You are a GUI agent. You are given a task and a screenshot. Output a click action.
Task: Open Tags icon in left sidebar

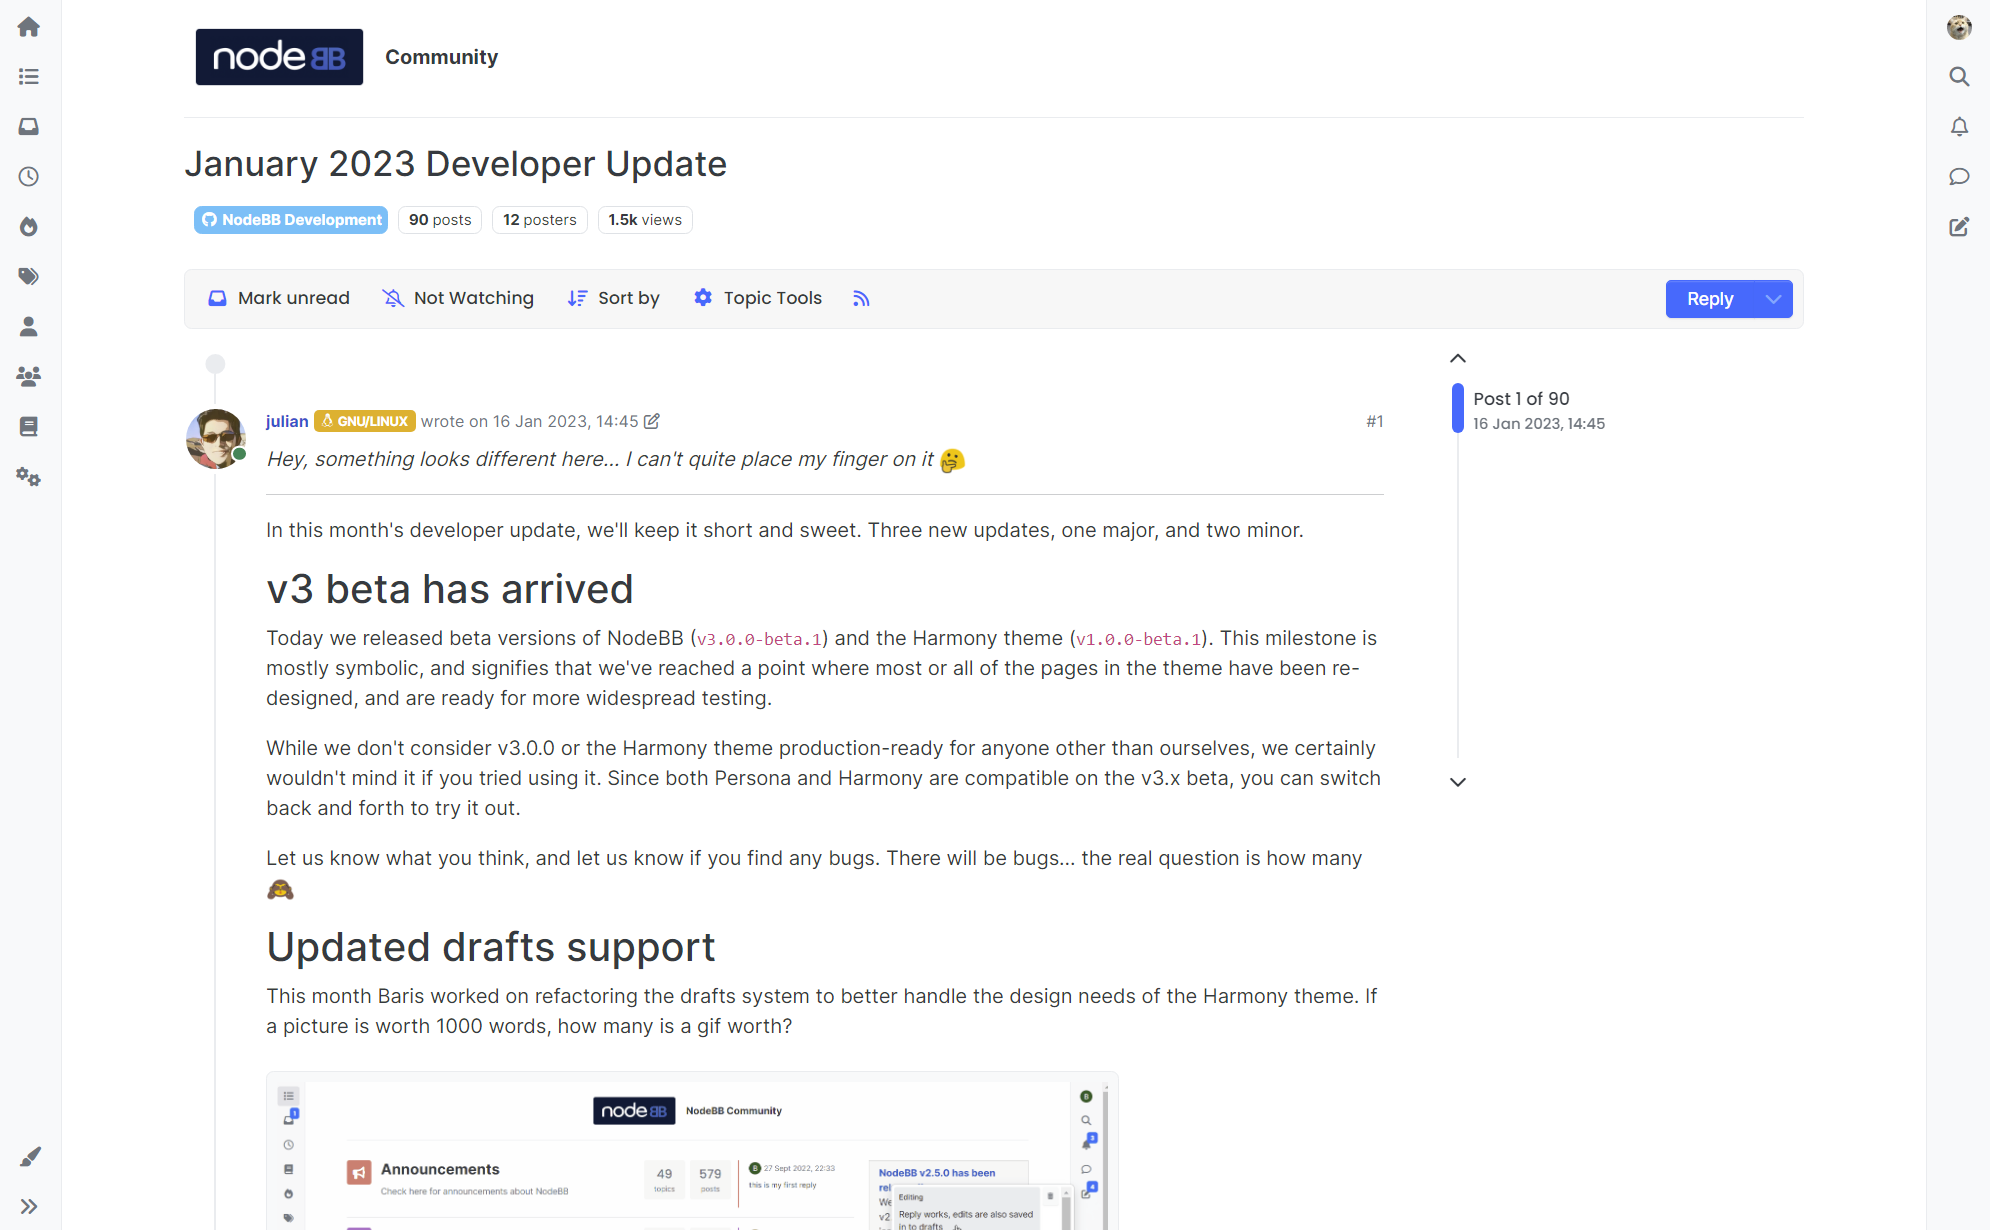click(x=29, y=277)
